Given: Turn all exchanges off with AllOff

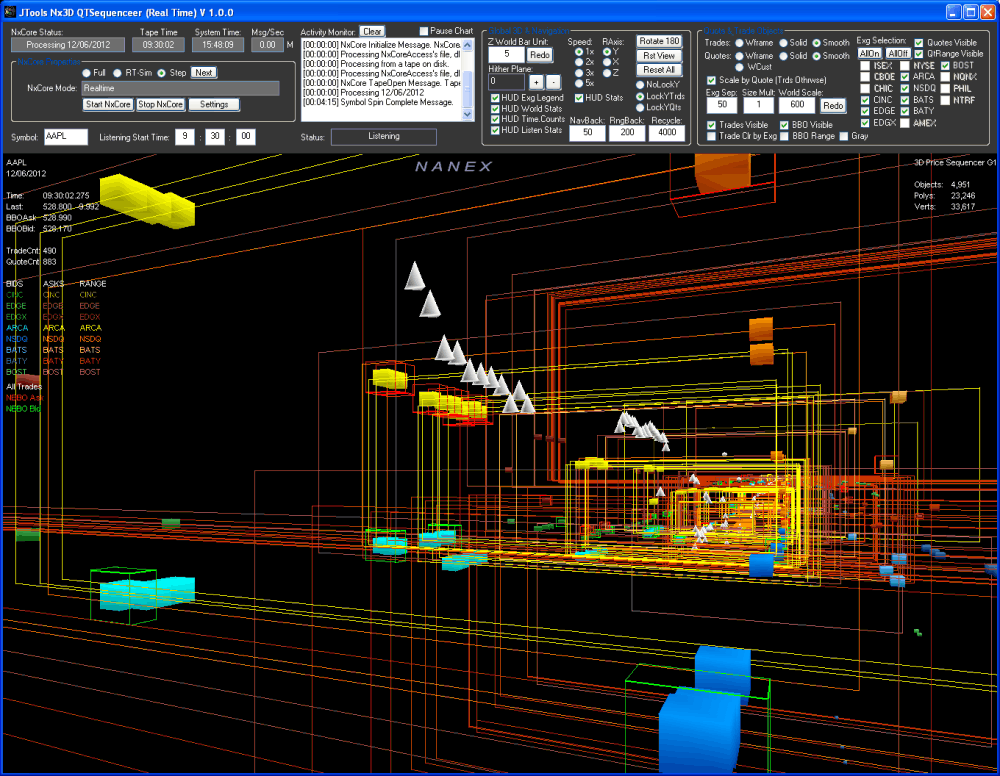Looking at the screenshot, I should [897, 54].
